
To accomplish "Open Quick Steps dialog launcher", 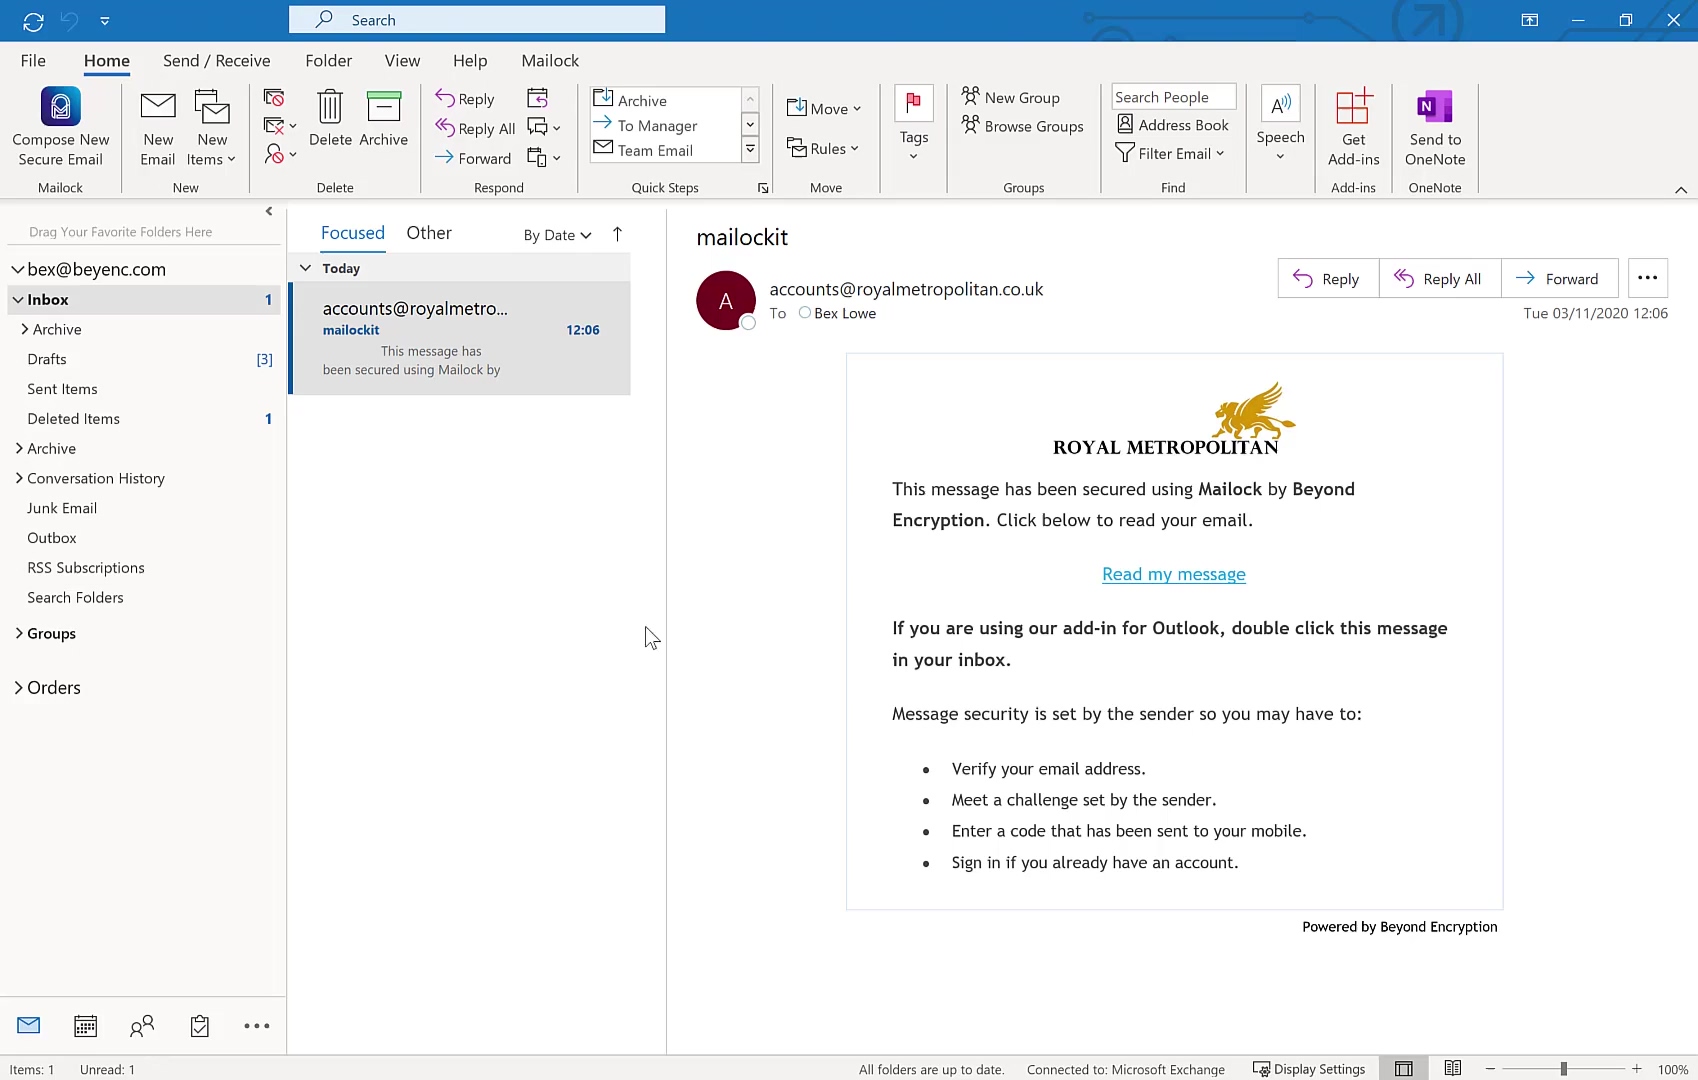I will click(763, 188).
